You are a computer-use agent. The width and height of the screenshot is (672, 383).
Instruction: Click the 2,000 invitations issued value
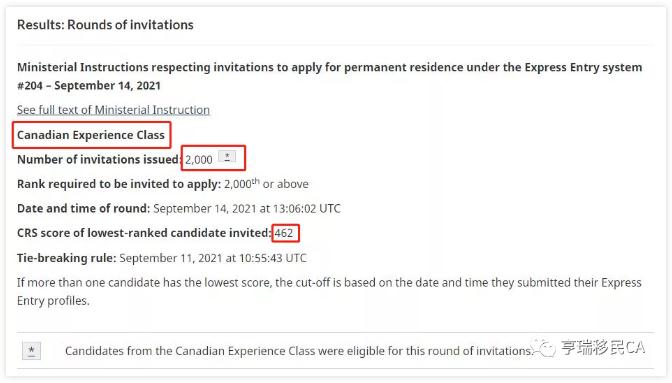pyautogui.click(x=198, y=160)
